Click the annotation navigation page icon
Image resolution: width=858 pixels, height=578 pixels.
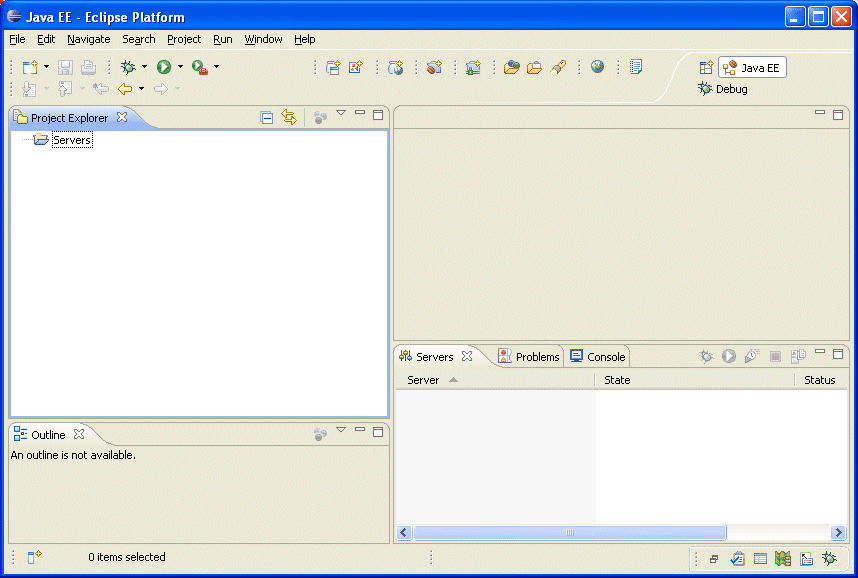pyautogui.click(x=635, y=67)
